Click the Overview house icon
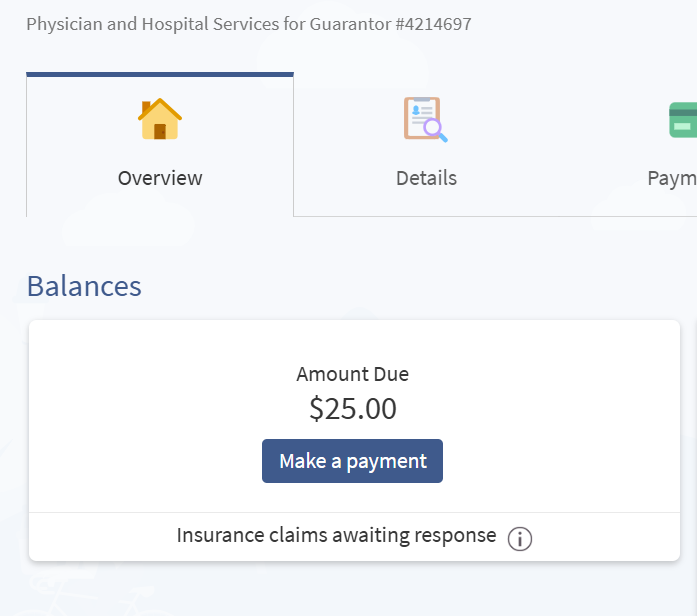 tap(160, 119)
